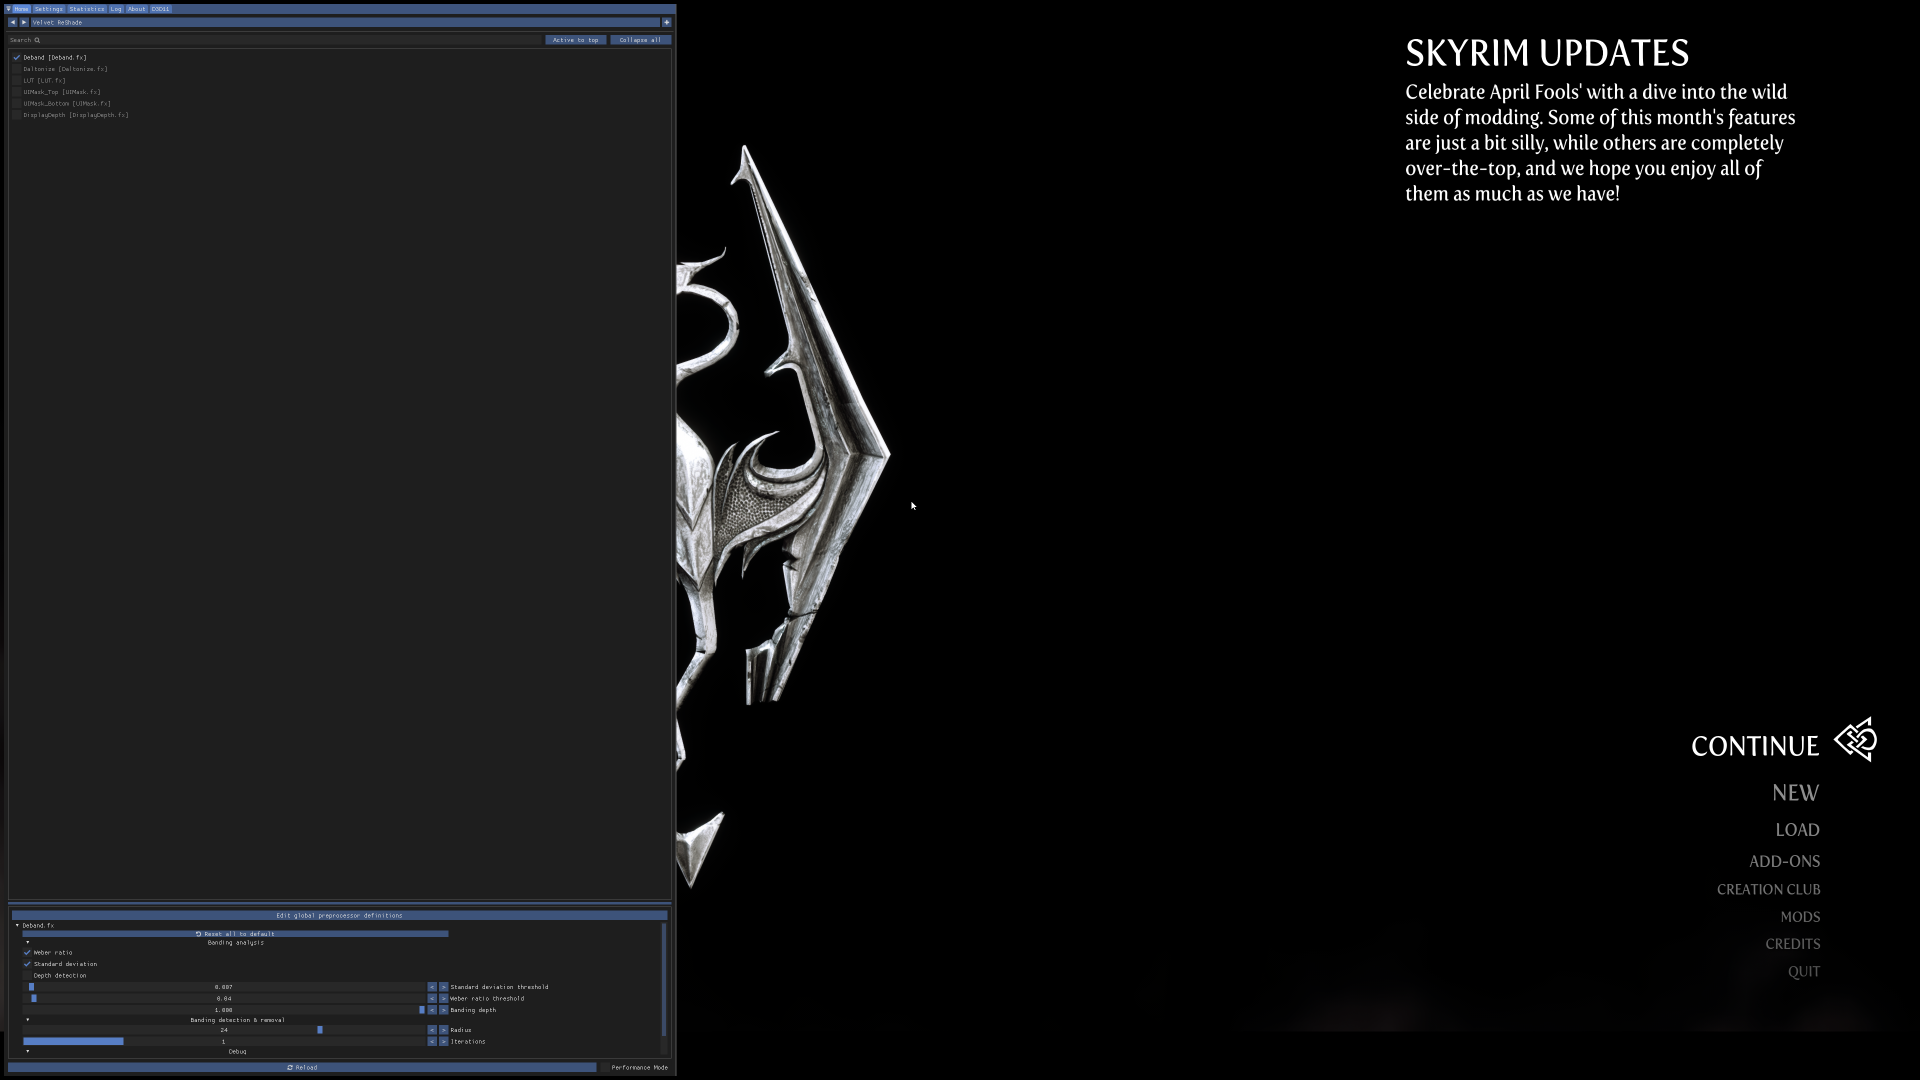The width and height of the screenshot is (1920, 1080).
Task: Select QUIT in Skyrim menu
Action: (1804, 971)
